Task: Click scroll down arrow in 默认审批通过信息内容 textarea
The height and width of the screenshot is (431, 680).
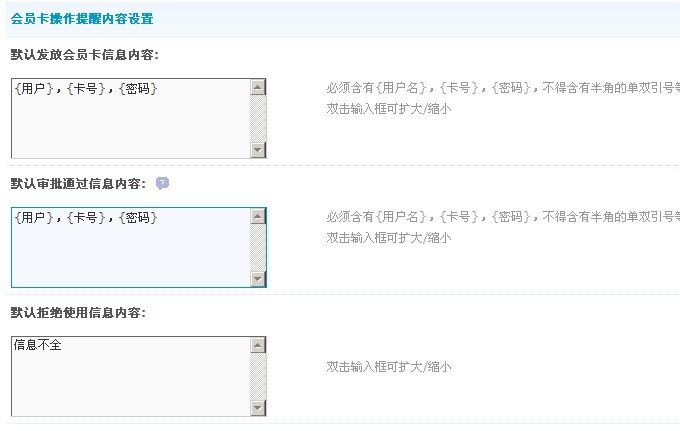Action: [258, 279]
